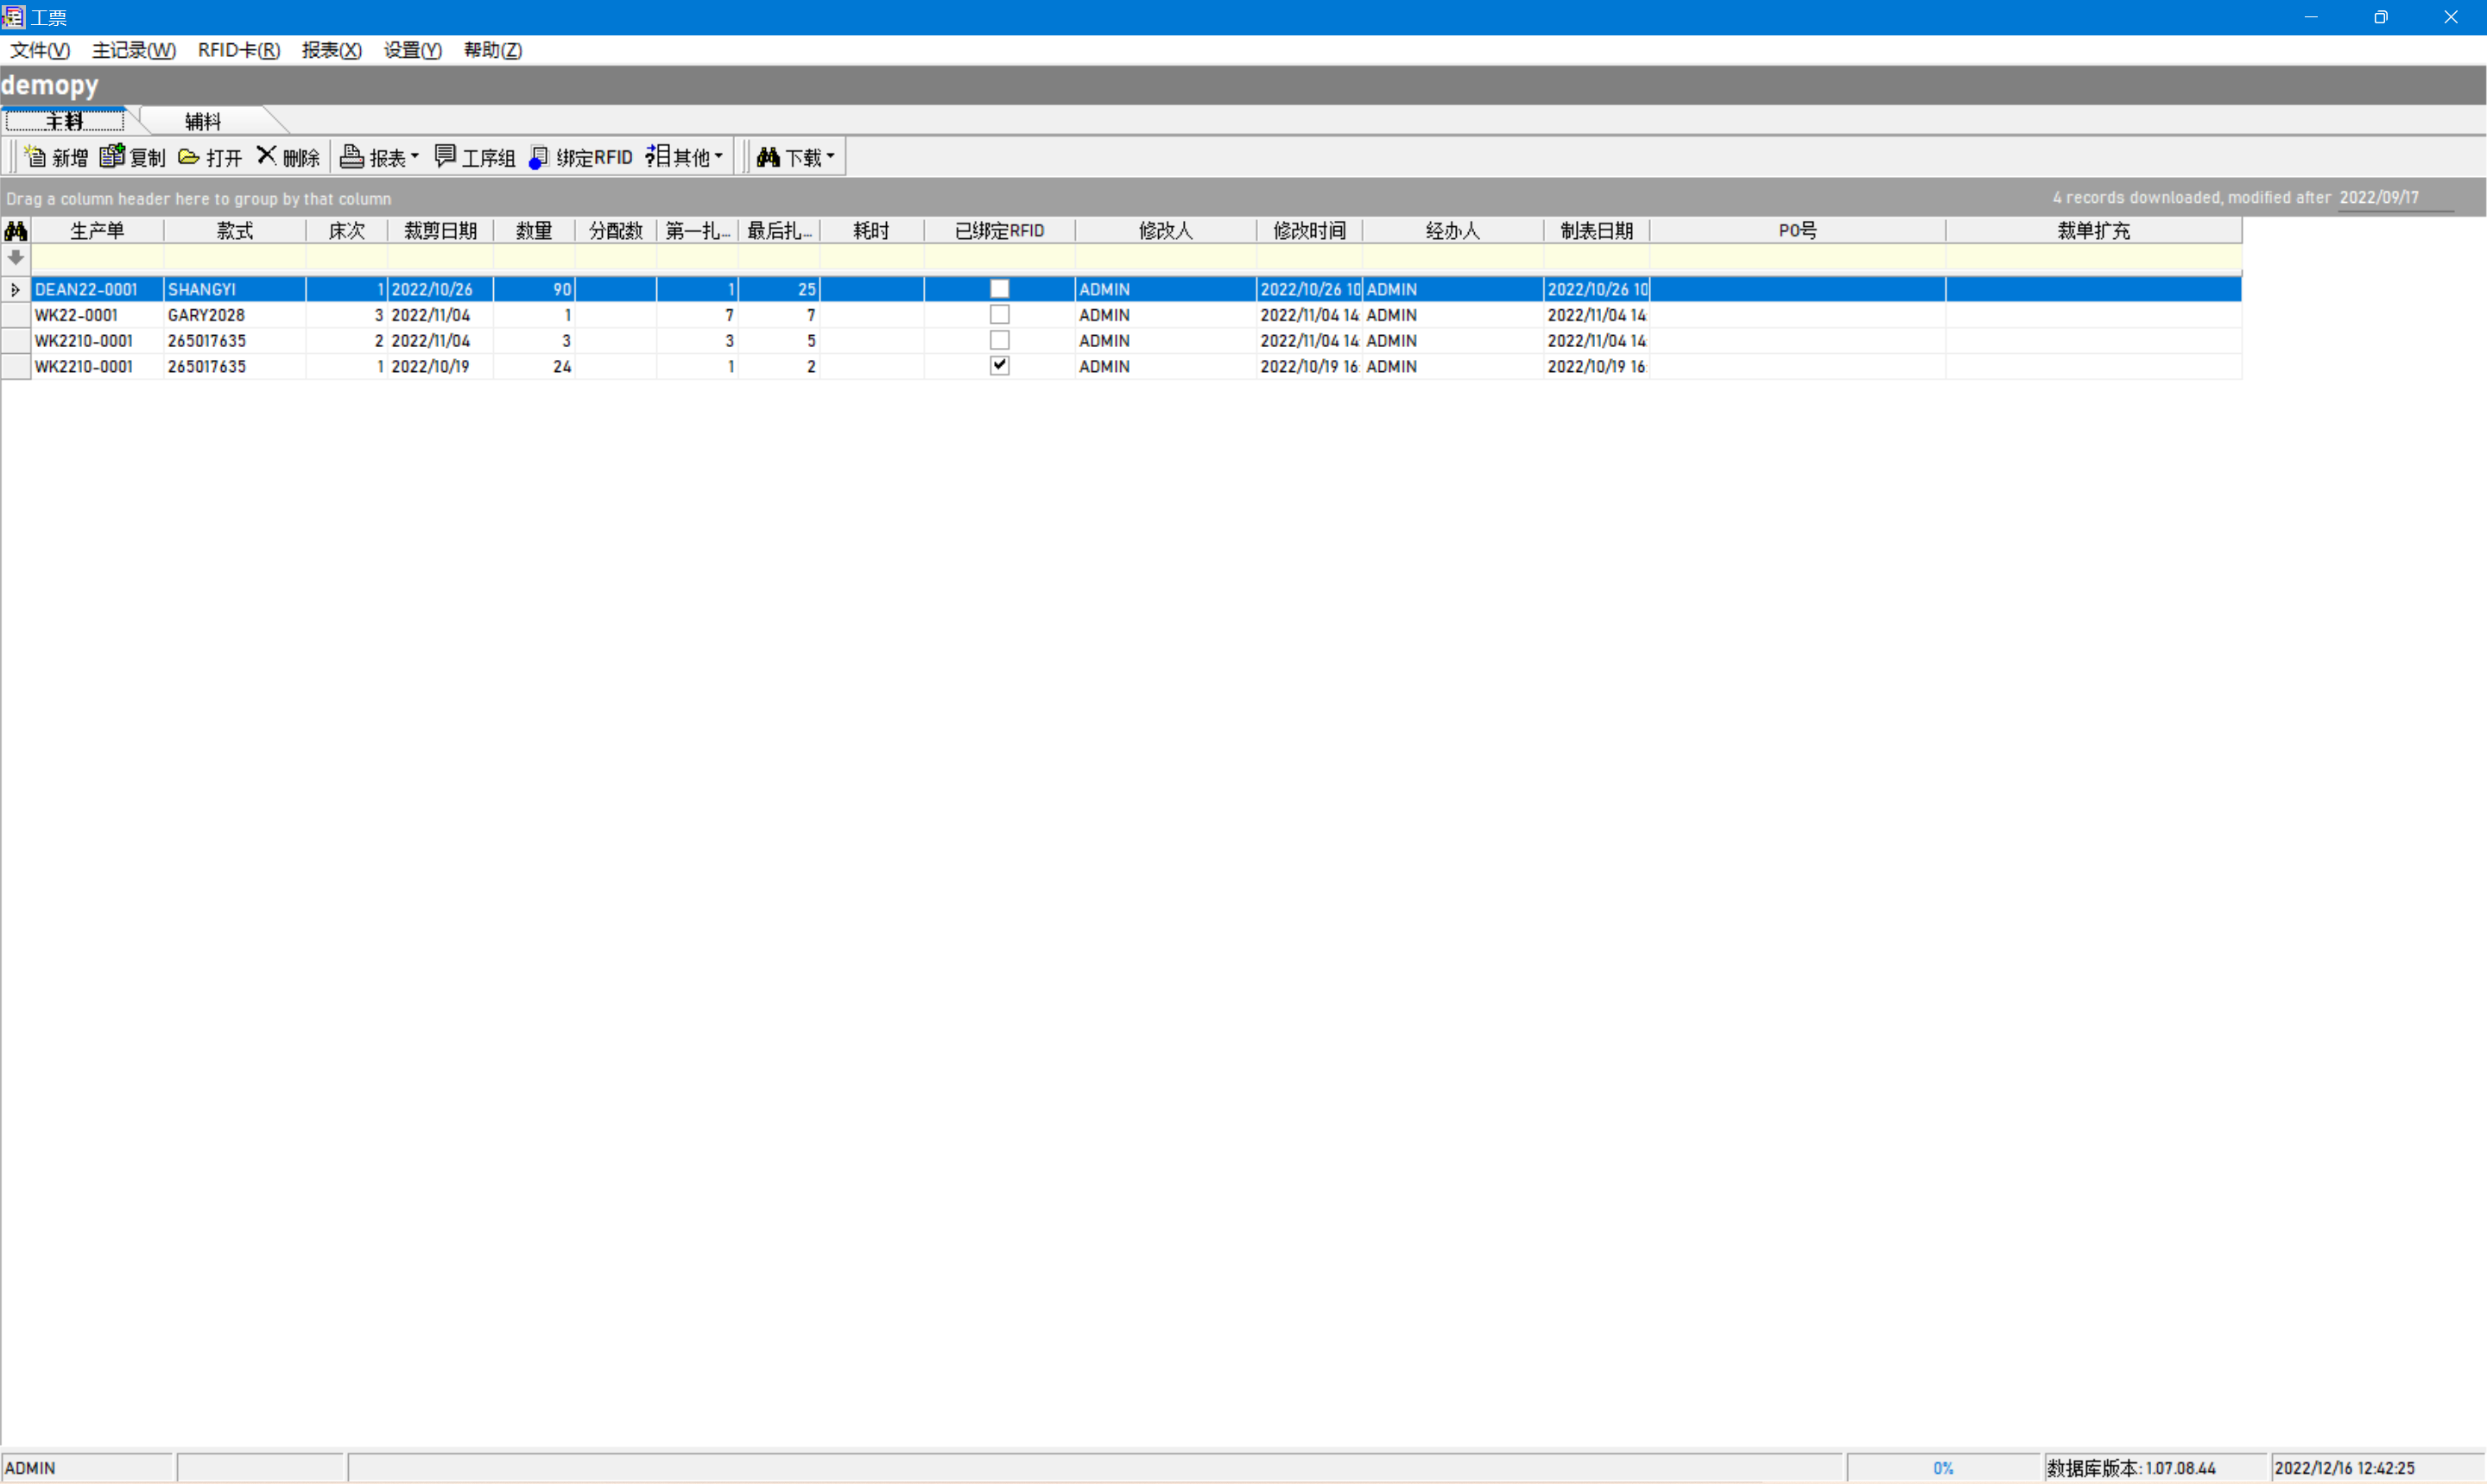
Task: Click the PO号 column header
Action: tap(1798, 231)
